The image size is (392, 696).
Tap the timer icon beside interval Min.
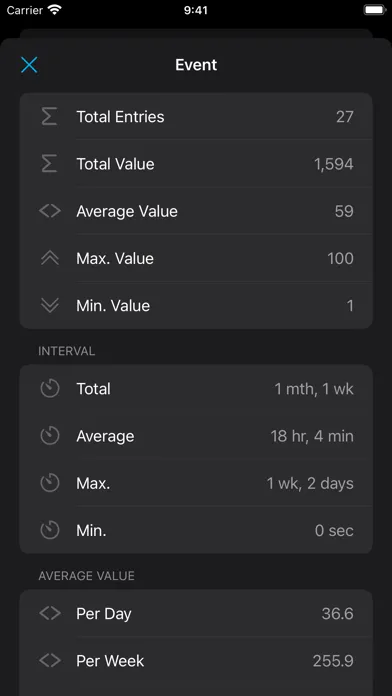click(50, 530)
